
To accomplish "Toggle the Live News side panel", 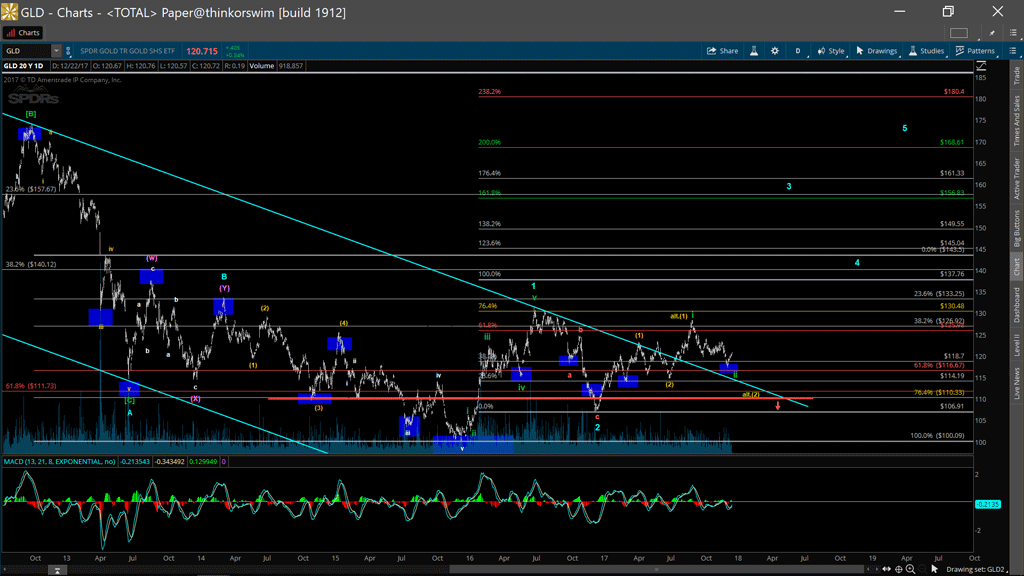I will tap(1017, 383).
